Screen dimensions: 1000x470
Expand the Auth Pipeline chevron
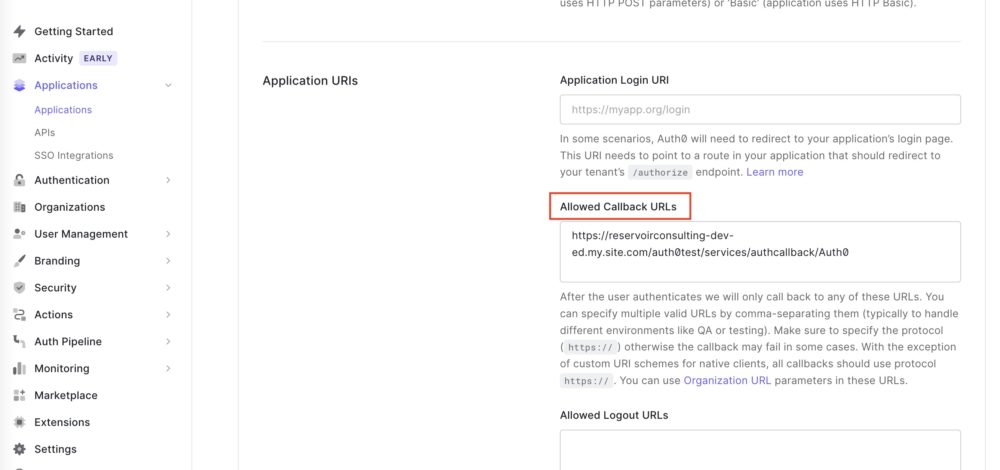click(168, 342)
